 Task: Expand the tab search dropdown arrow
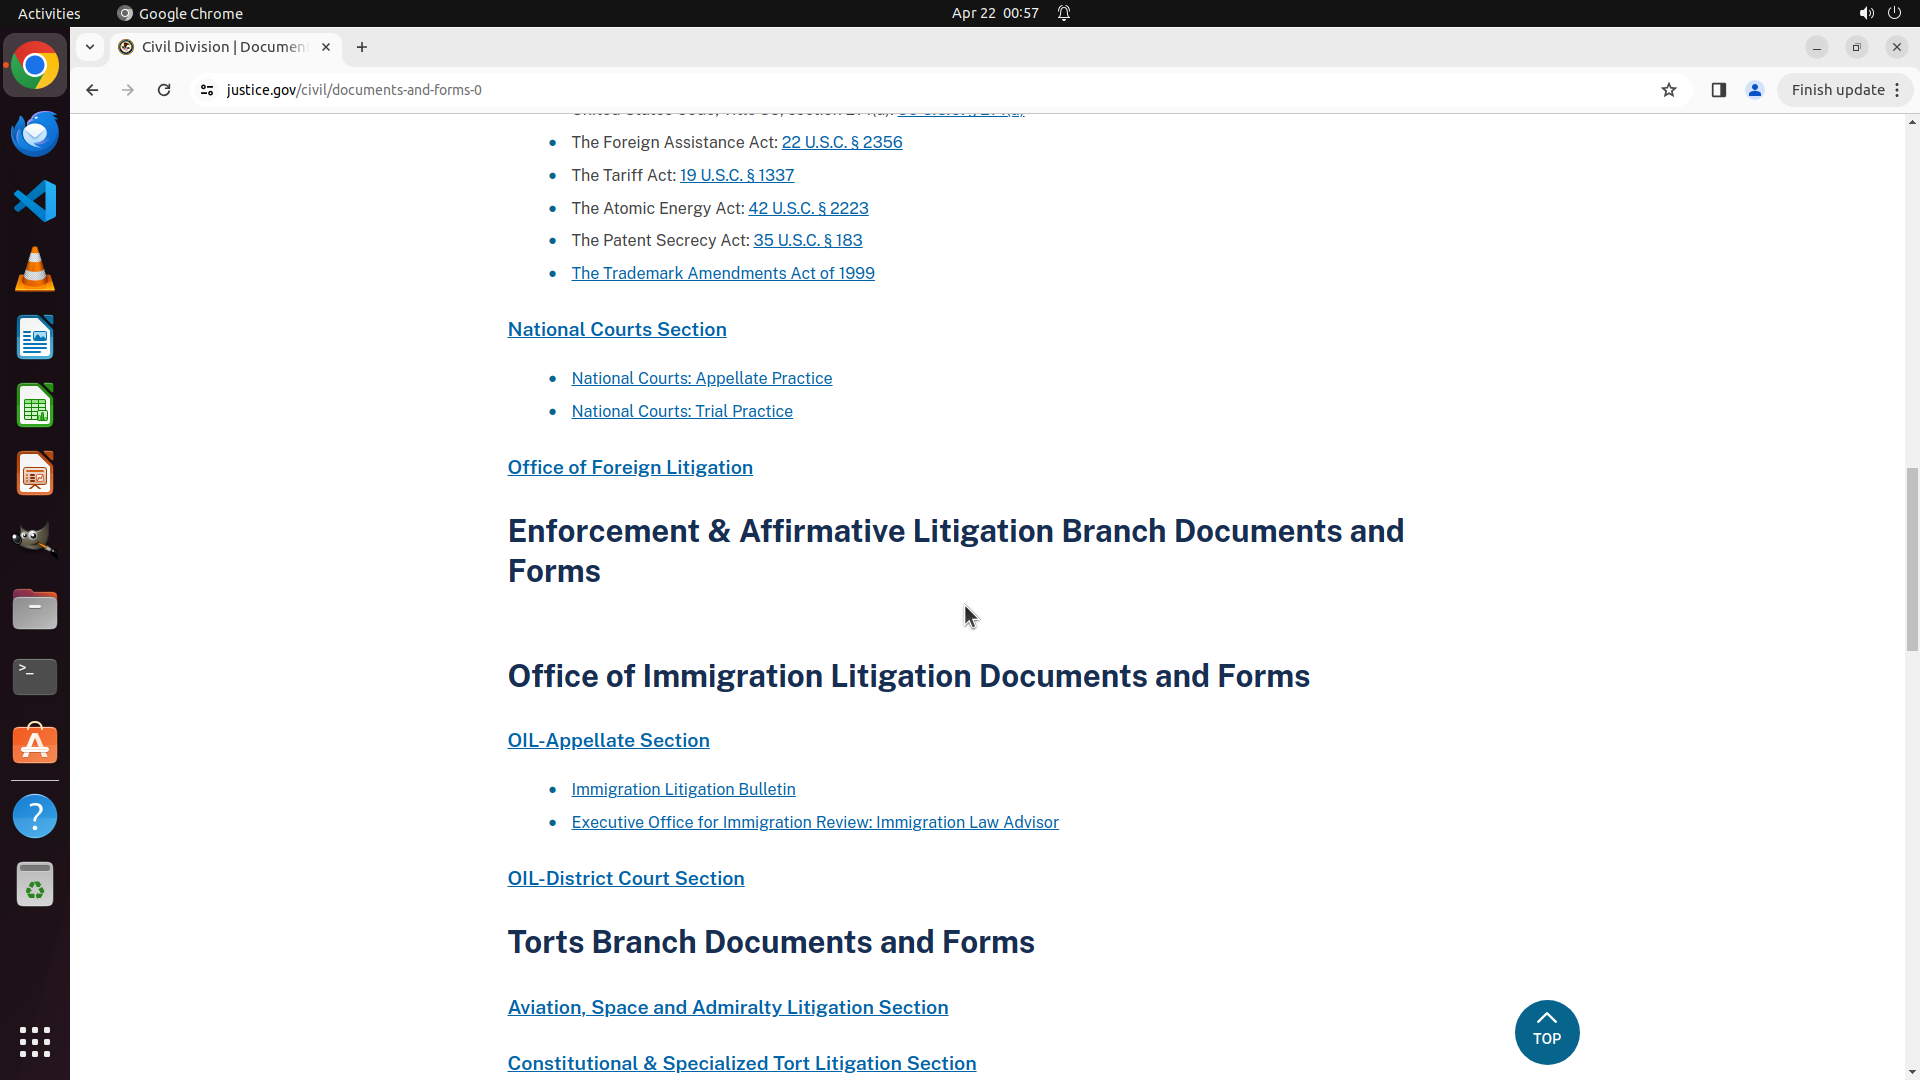click(x=90, y=47)
